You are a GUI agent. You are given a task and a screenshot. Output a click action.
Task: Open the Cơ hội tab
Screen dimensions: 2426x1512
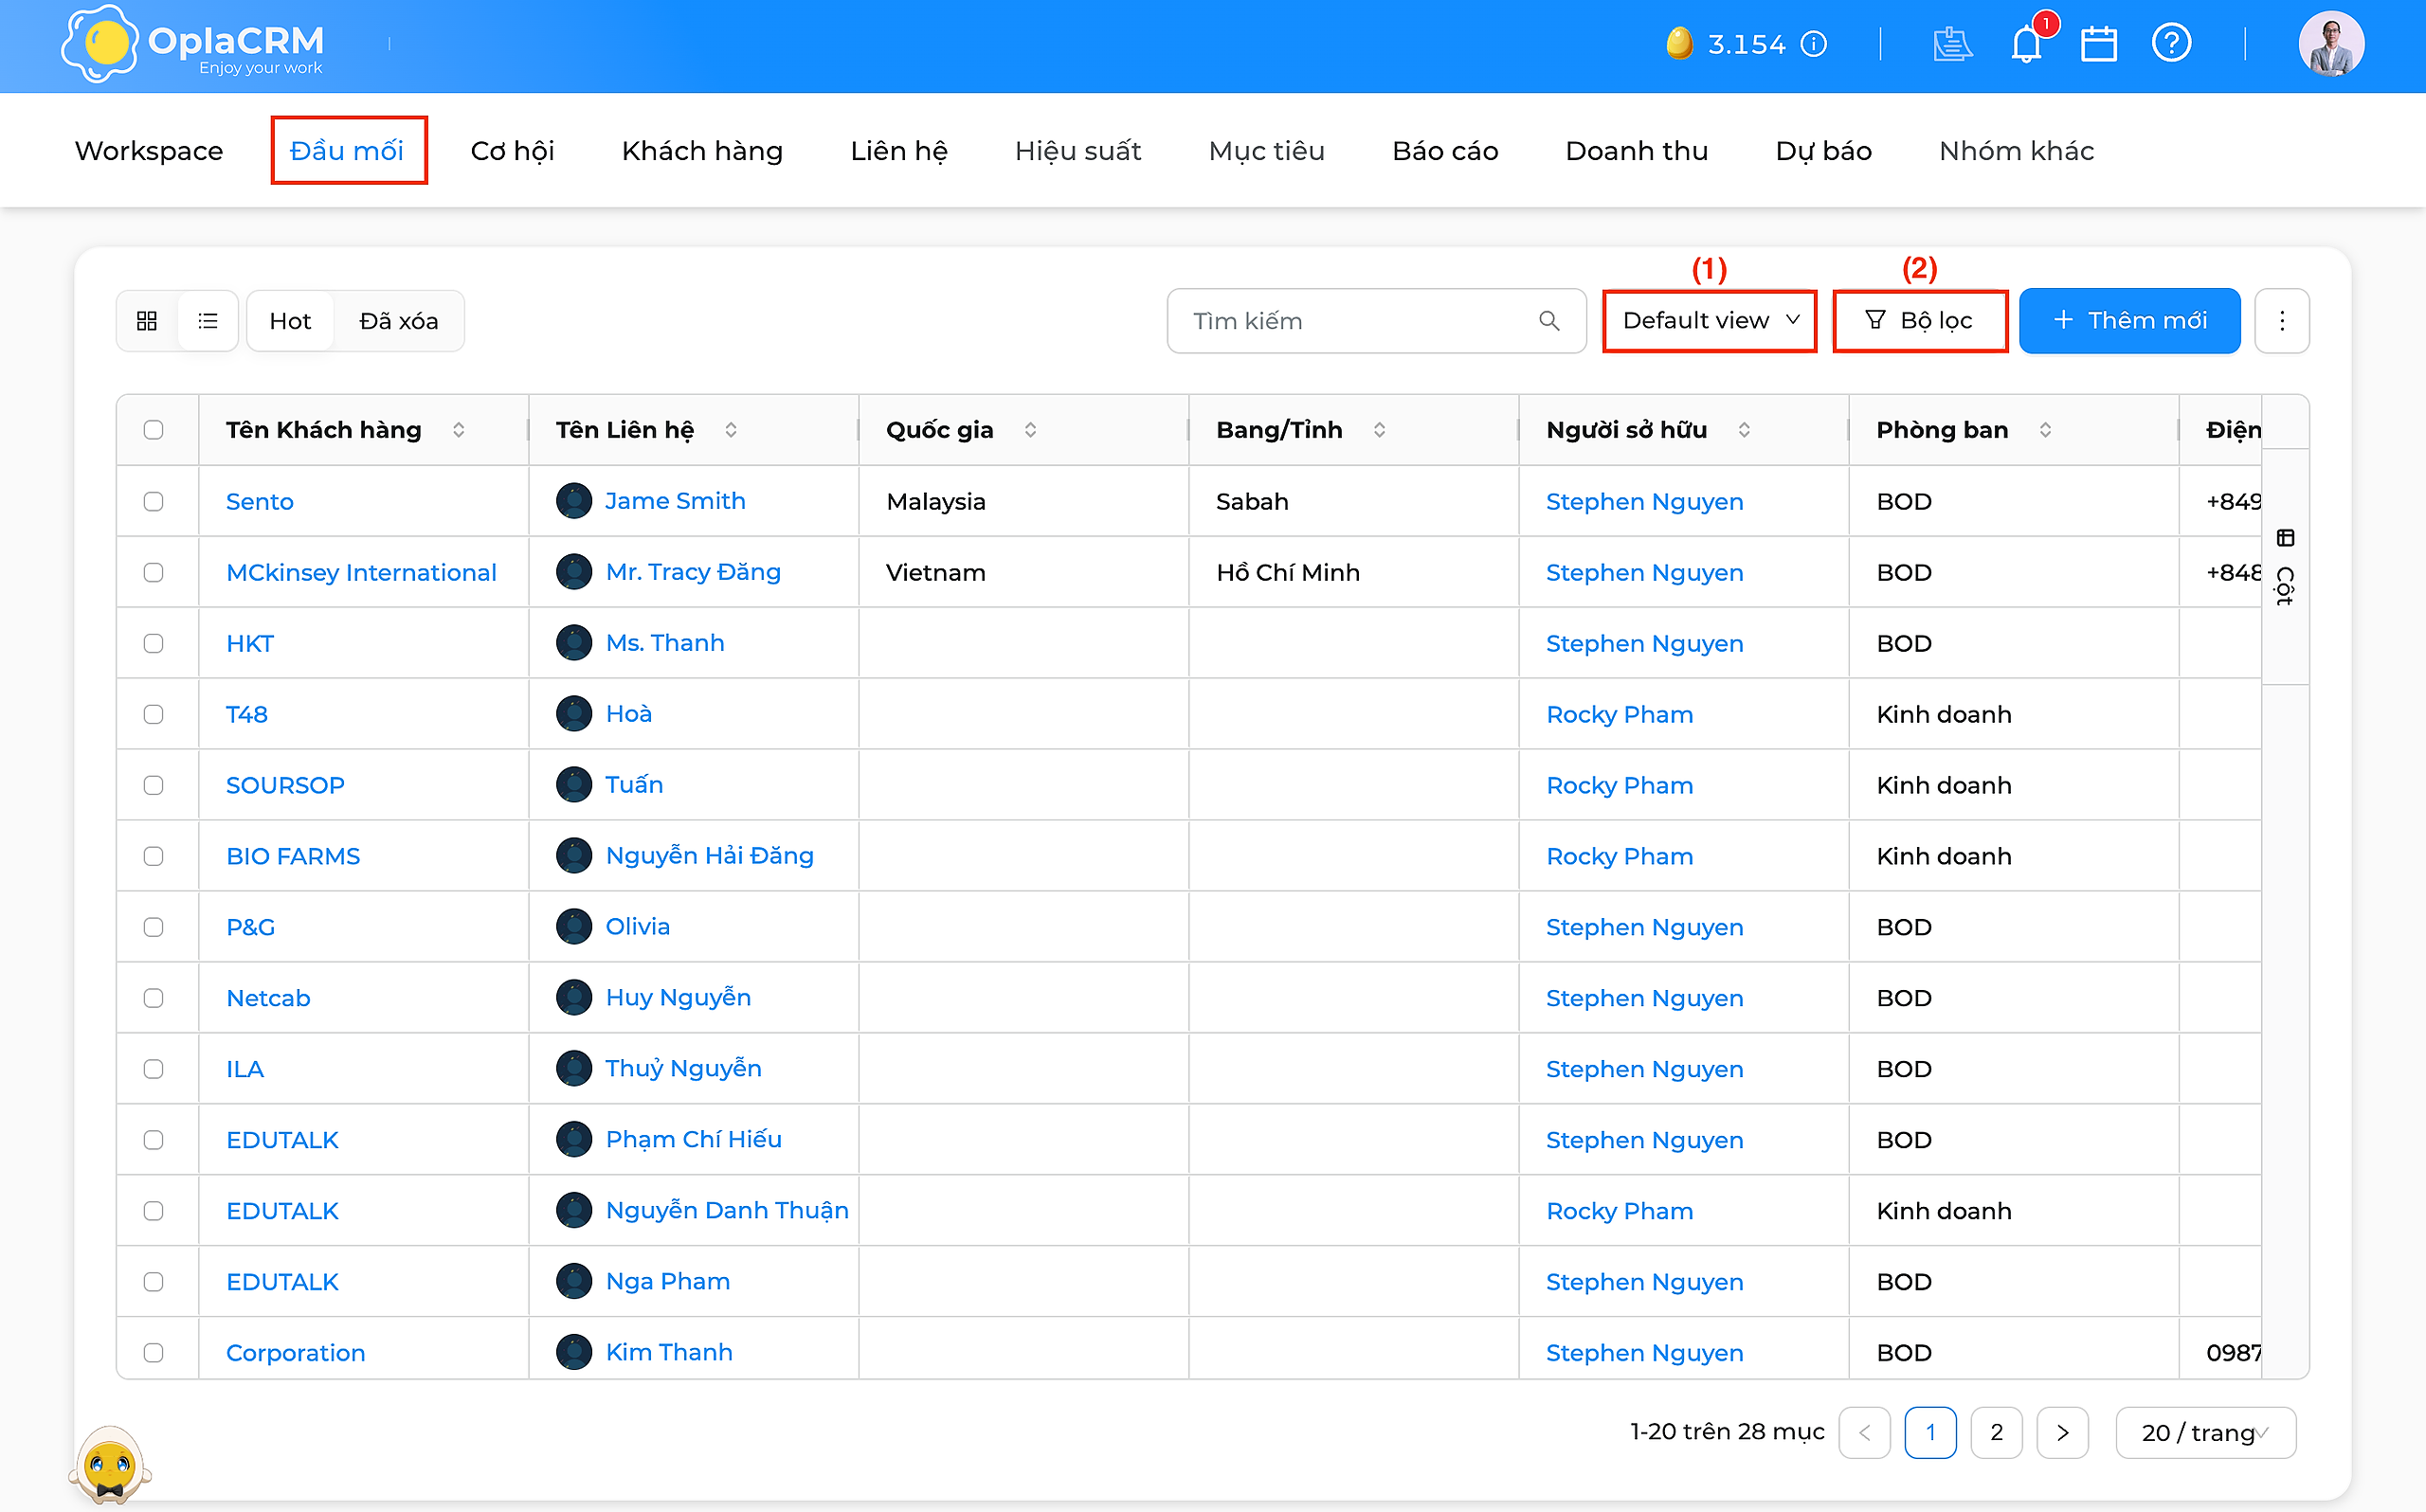513,151
